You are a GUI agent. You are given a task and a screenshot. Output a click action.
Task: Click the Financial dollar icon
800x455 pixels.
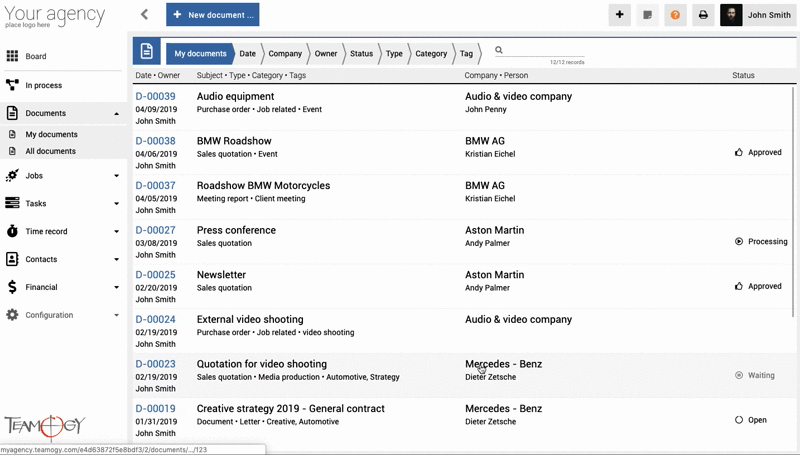[12, 287]
